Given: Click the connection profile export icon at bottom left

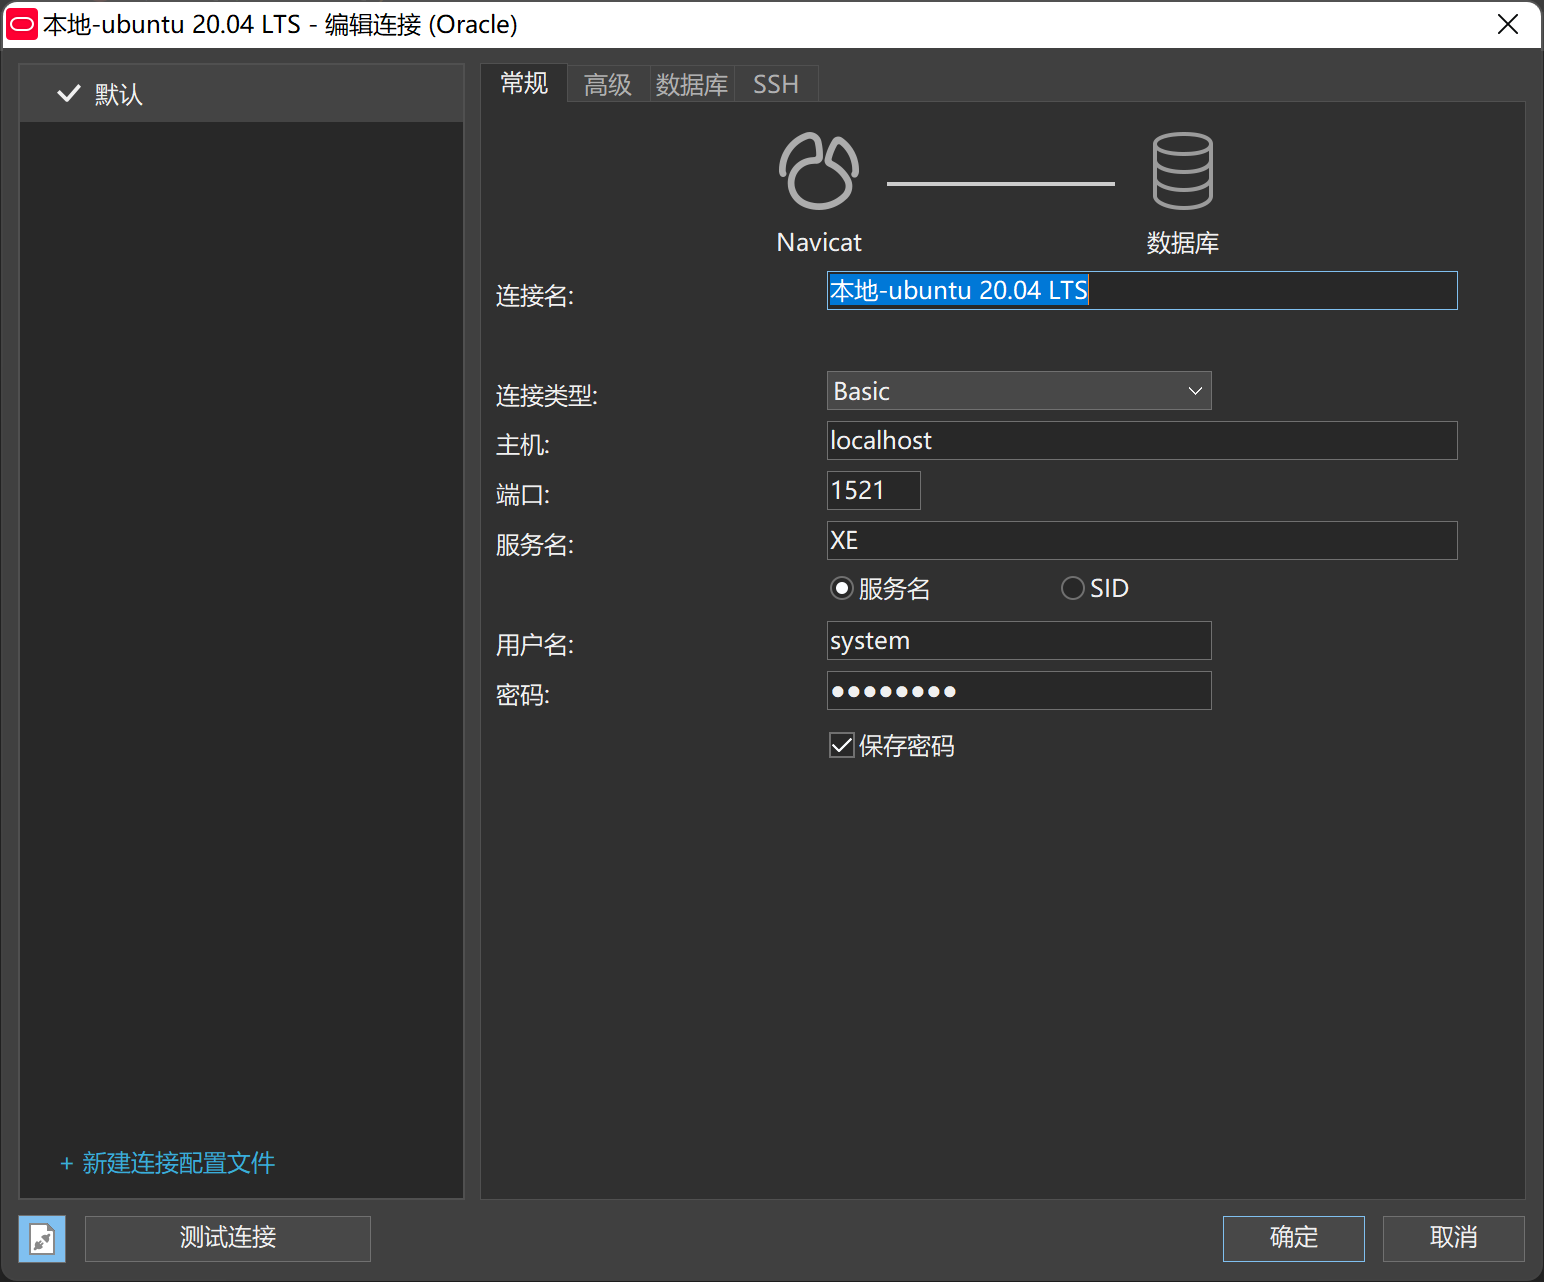Looking at the screenshot, I should coord(40,1238).
